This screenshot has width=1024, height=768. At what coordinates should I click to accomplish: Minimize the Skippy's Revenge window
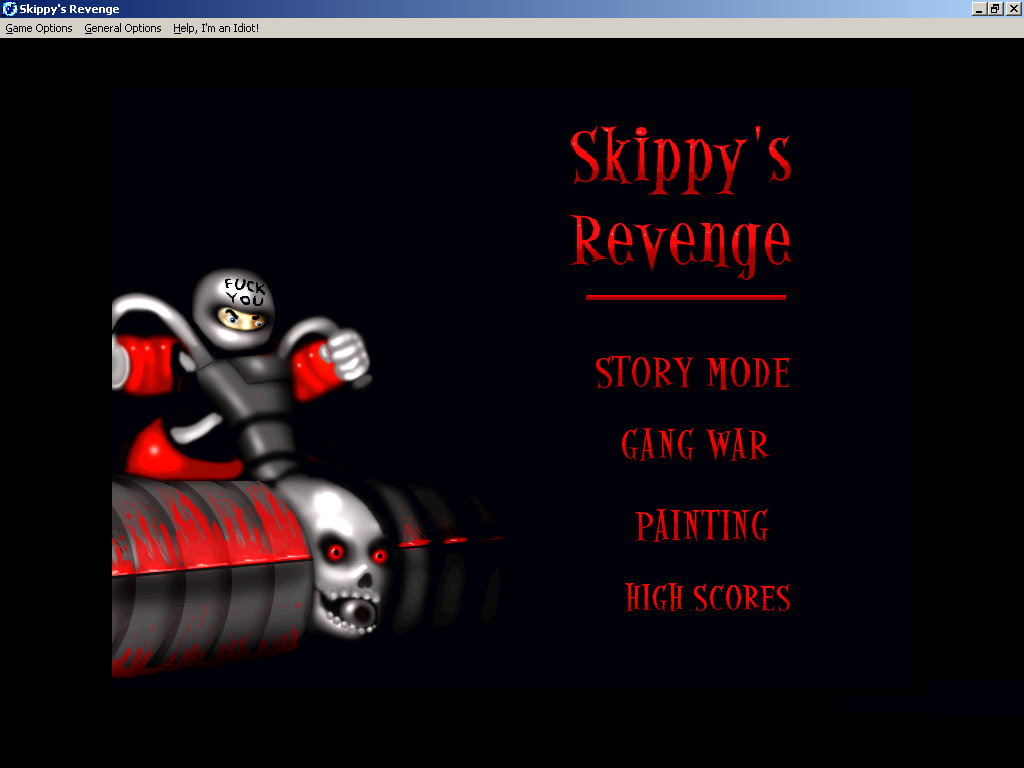coord(979,9)
